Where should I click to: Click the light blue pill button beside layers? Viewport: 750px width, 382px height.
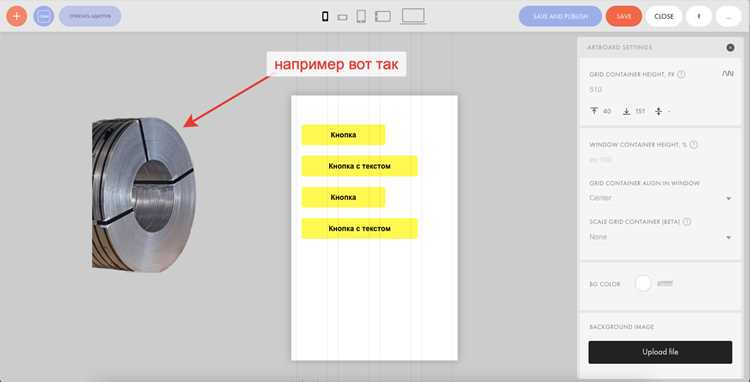90,16
